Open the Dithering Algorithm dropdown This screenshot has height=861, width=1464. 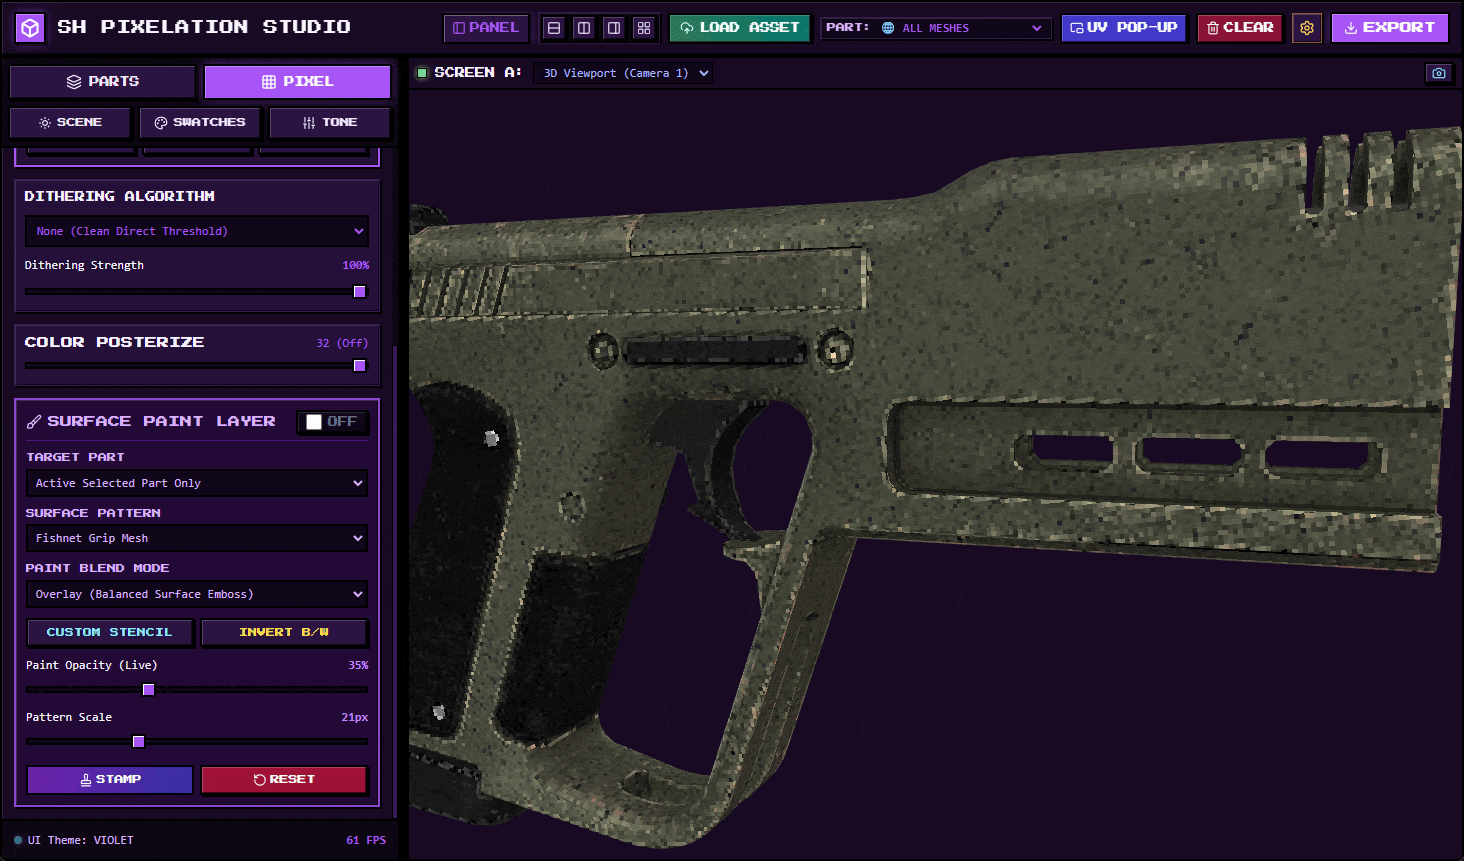197,231
